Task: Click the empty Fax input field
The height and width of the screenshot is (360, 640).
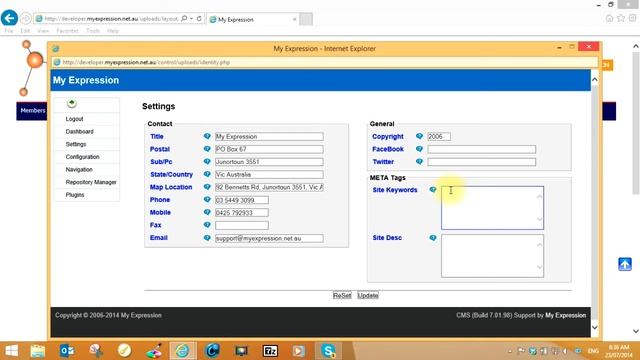Action: tap(242, 225)
